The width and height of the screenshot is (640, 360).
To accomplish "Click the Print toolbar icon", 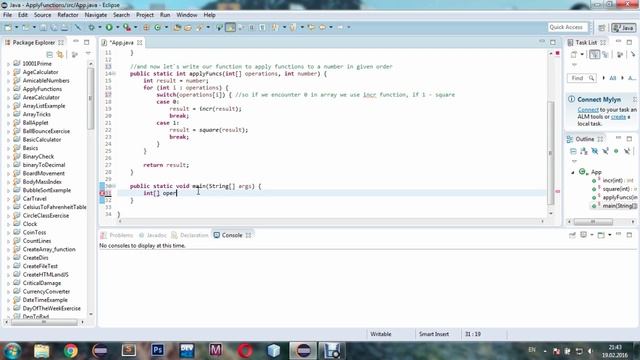I will (64, 27).
